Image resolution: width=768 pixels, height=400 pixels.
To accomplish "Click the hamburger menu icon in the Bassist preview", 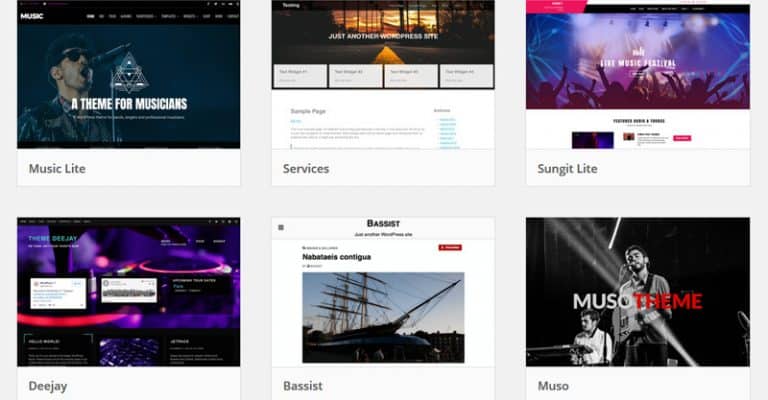I will tap(281, 227).
